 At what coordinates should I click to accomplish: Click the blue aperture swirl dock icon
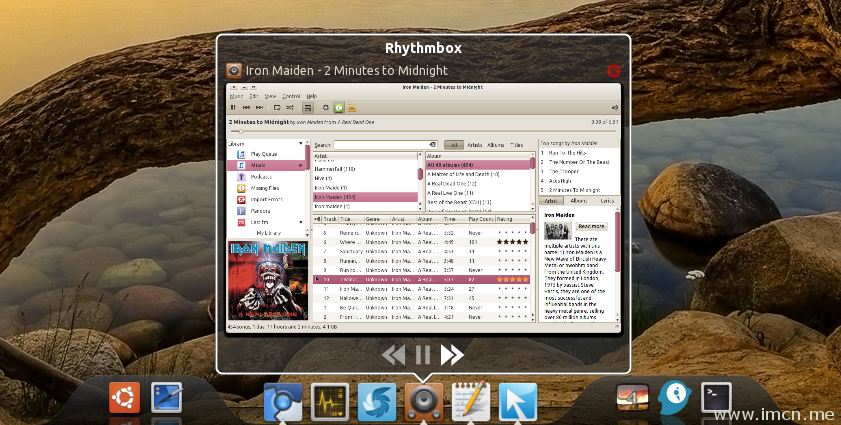coord(377,402)
